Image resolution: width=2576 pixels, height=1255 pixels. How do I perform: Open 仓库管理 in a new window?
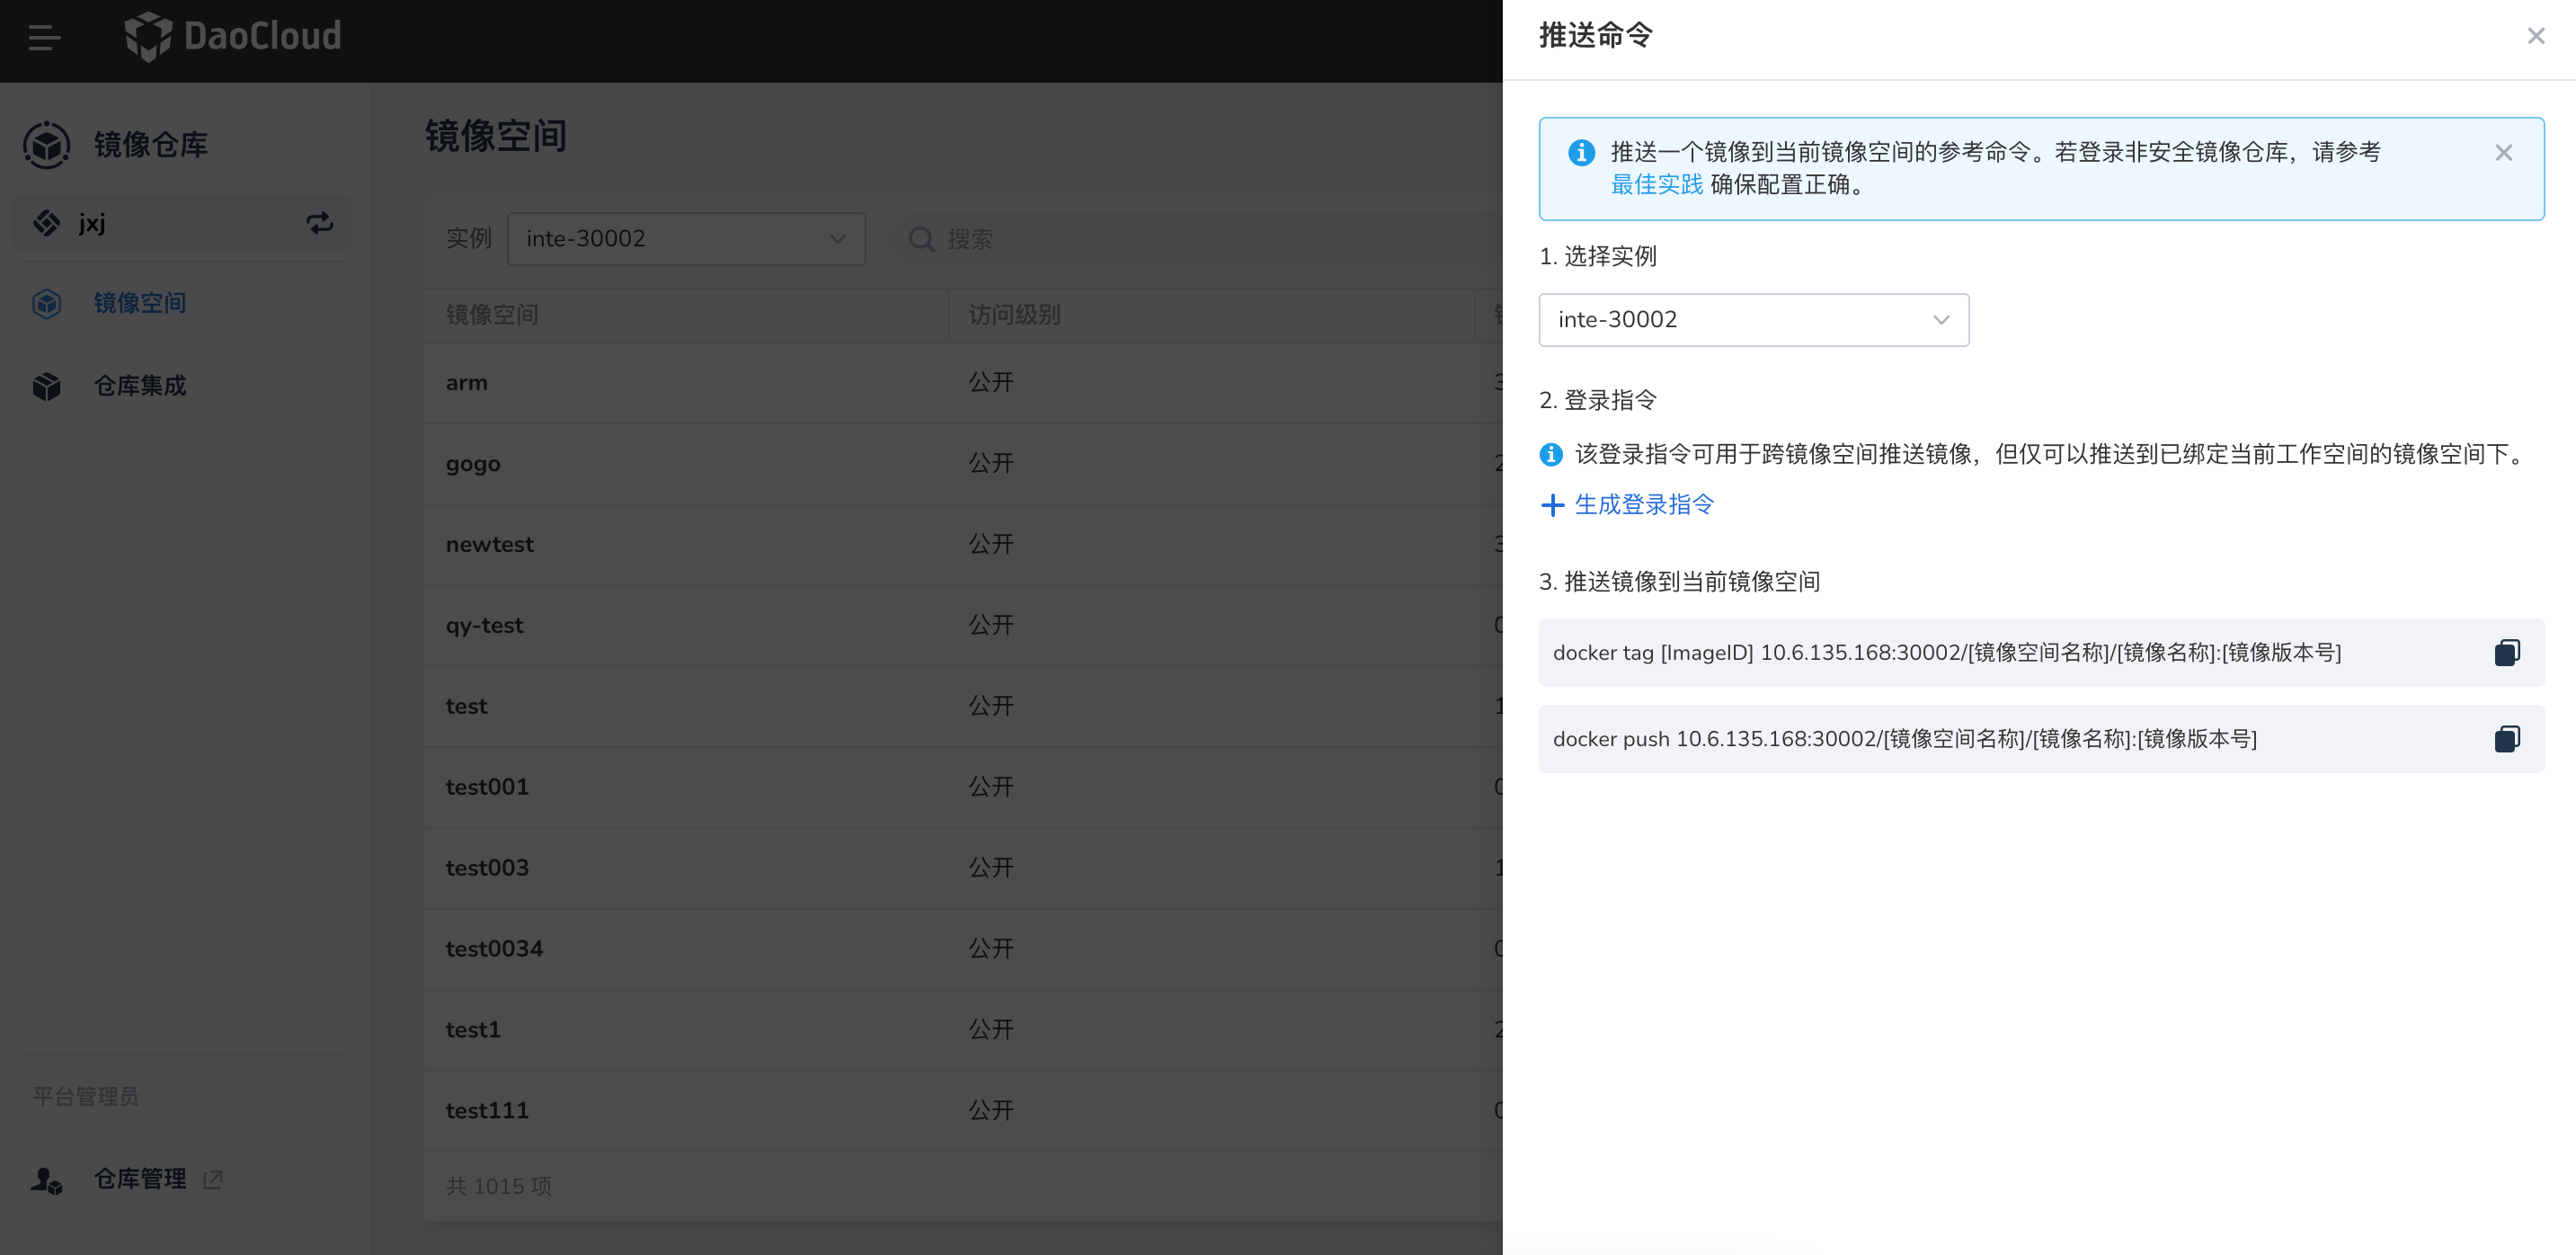click(x=213, y=1179)
